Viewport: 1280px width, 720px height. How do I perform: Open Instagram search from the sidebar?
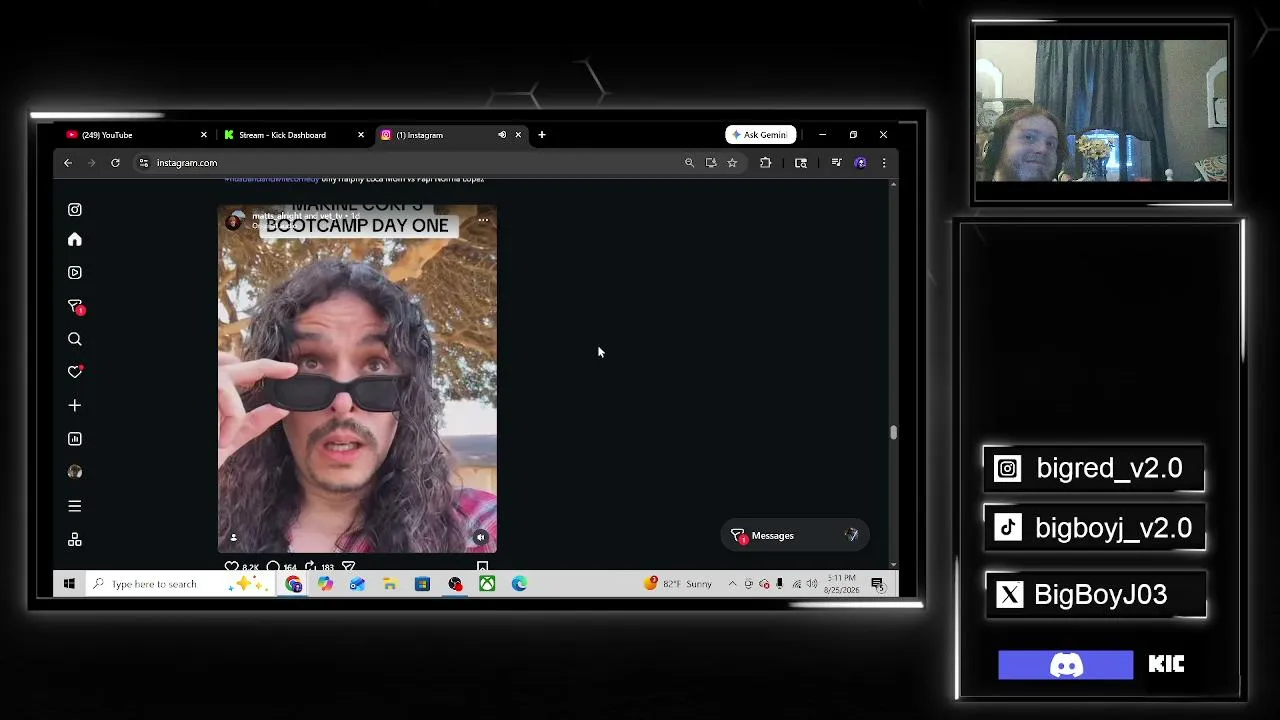coord(75,340)
